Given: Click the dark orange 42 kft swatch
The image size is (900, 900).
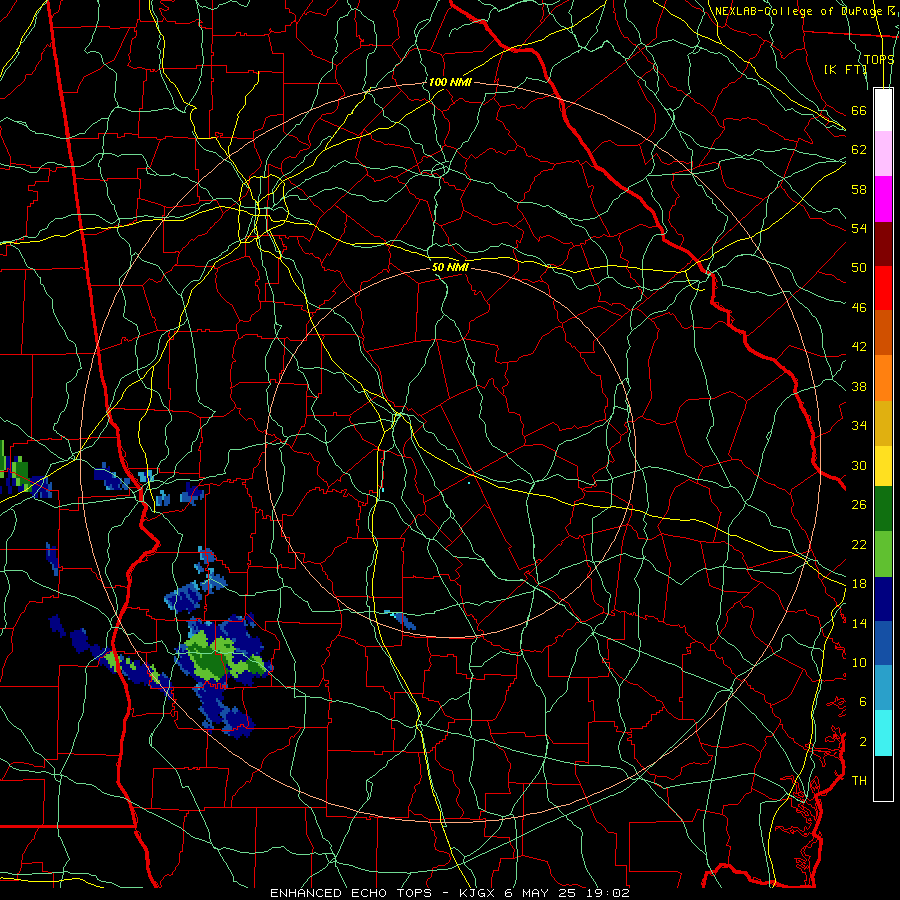Looking at the screenshot, I should [x=883, y=333].
